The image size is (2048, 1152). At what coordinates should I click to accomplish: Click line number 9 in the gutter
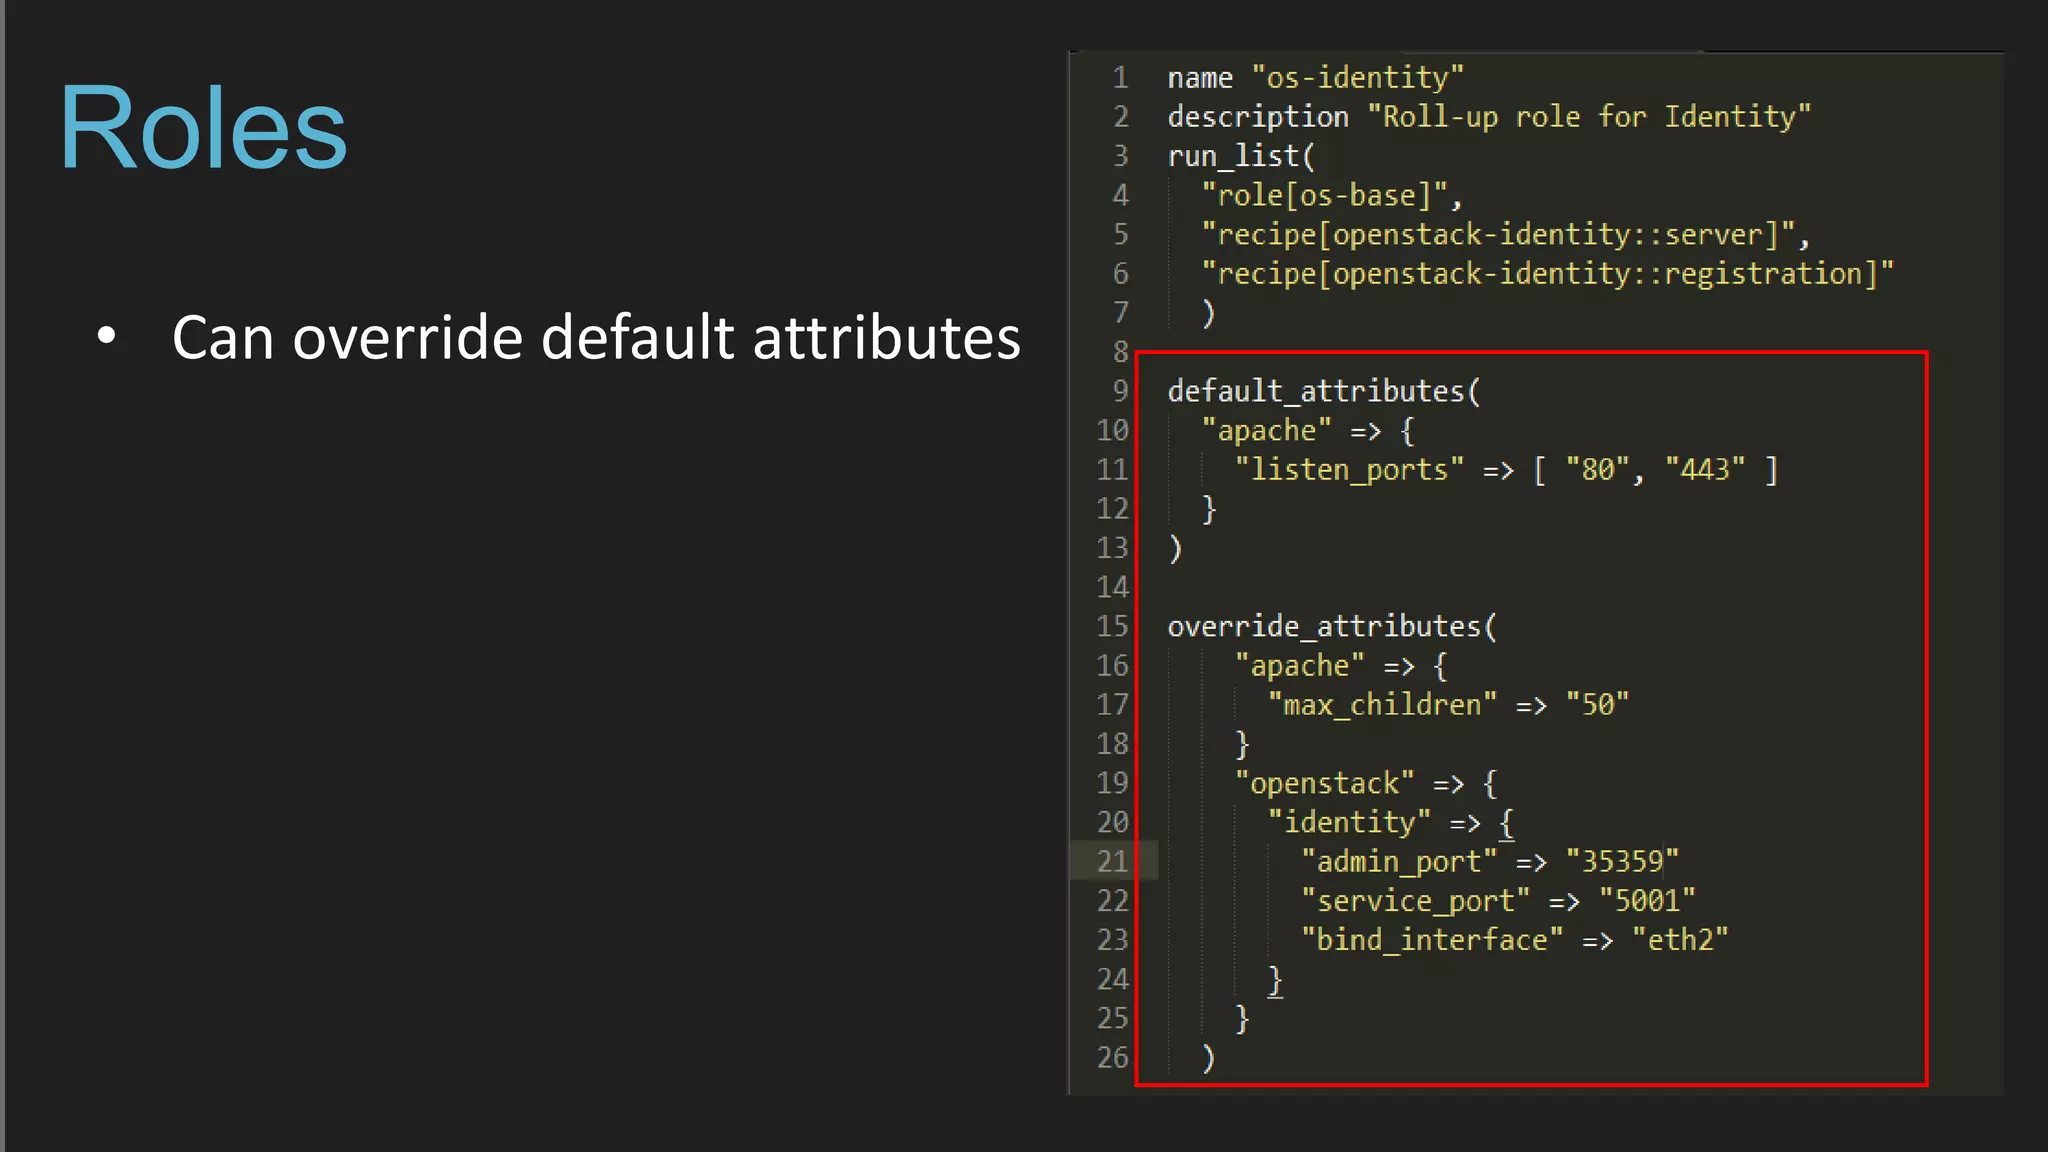pyautogui.click(x=1121, y=391)
